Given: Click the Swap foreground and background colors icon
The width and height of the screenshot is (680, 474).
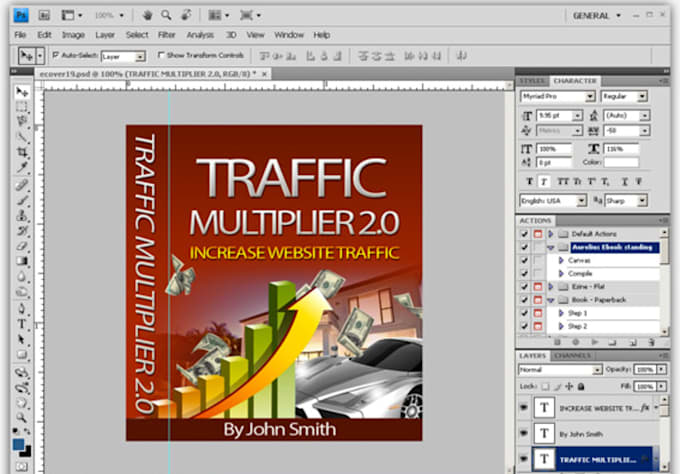Looking at the screenshot, I should pos(27,432).
